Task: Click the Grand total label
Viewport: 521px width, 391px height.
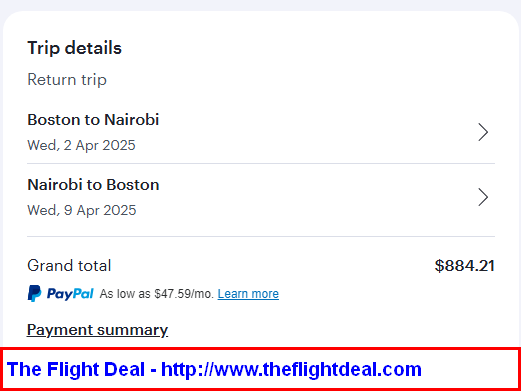Action: [69, 266]
